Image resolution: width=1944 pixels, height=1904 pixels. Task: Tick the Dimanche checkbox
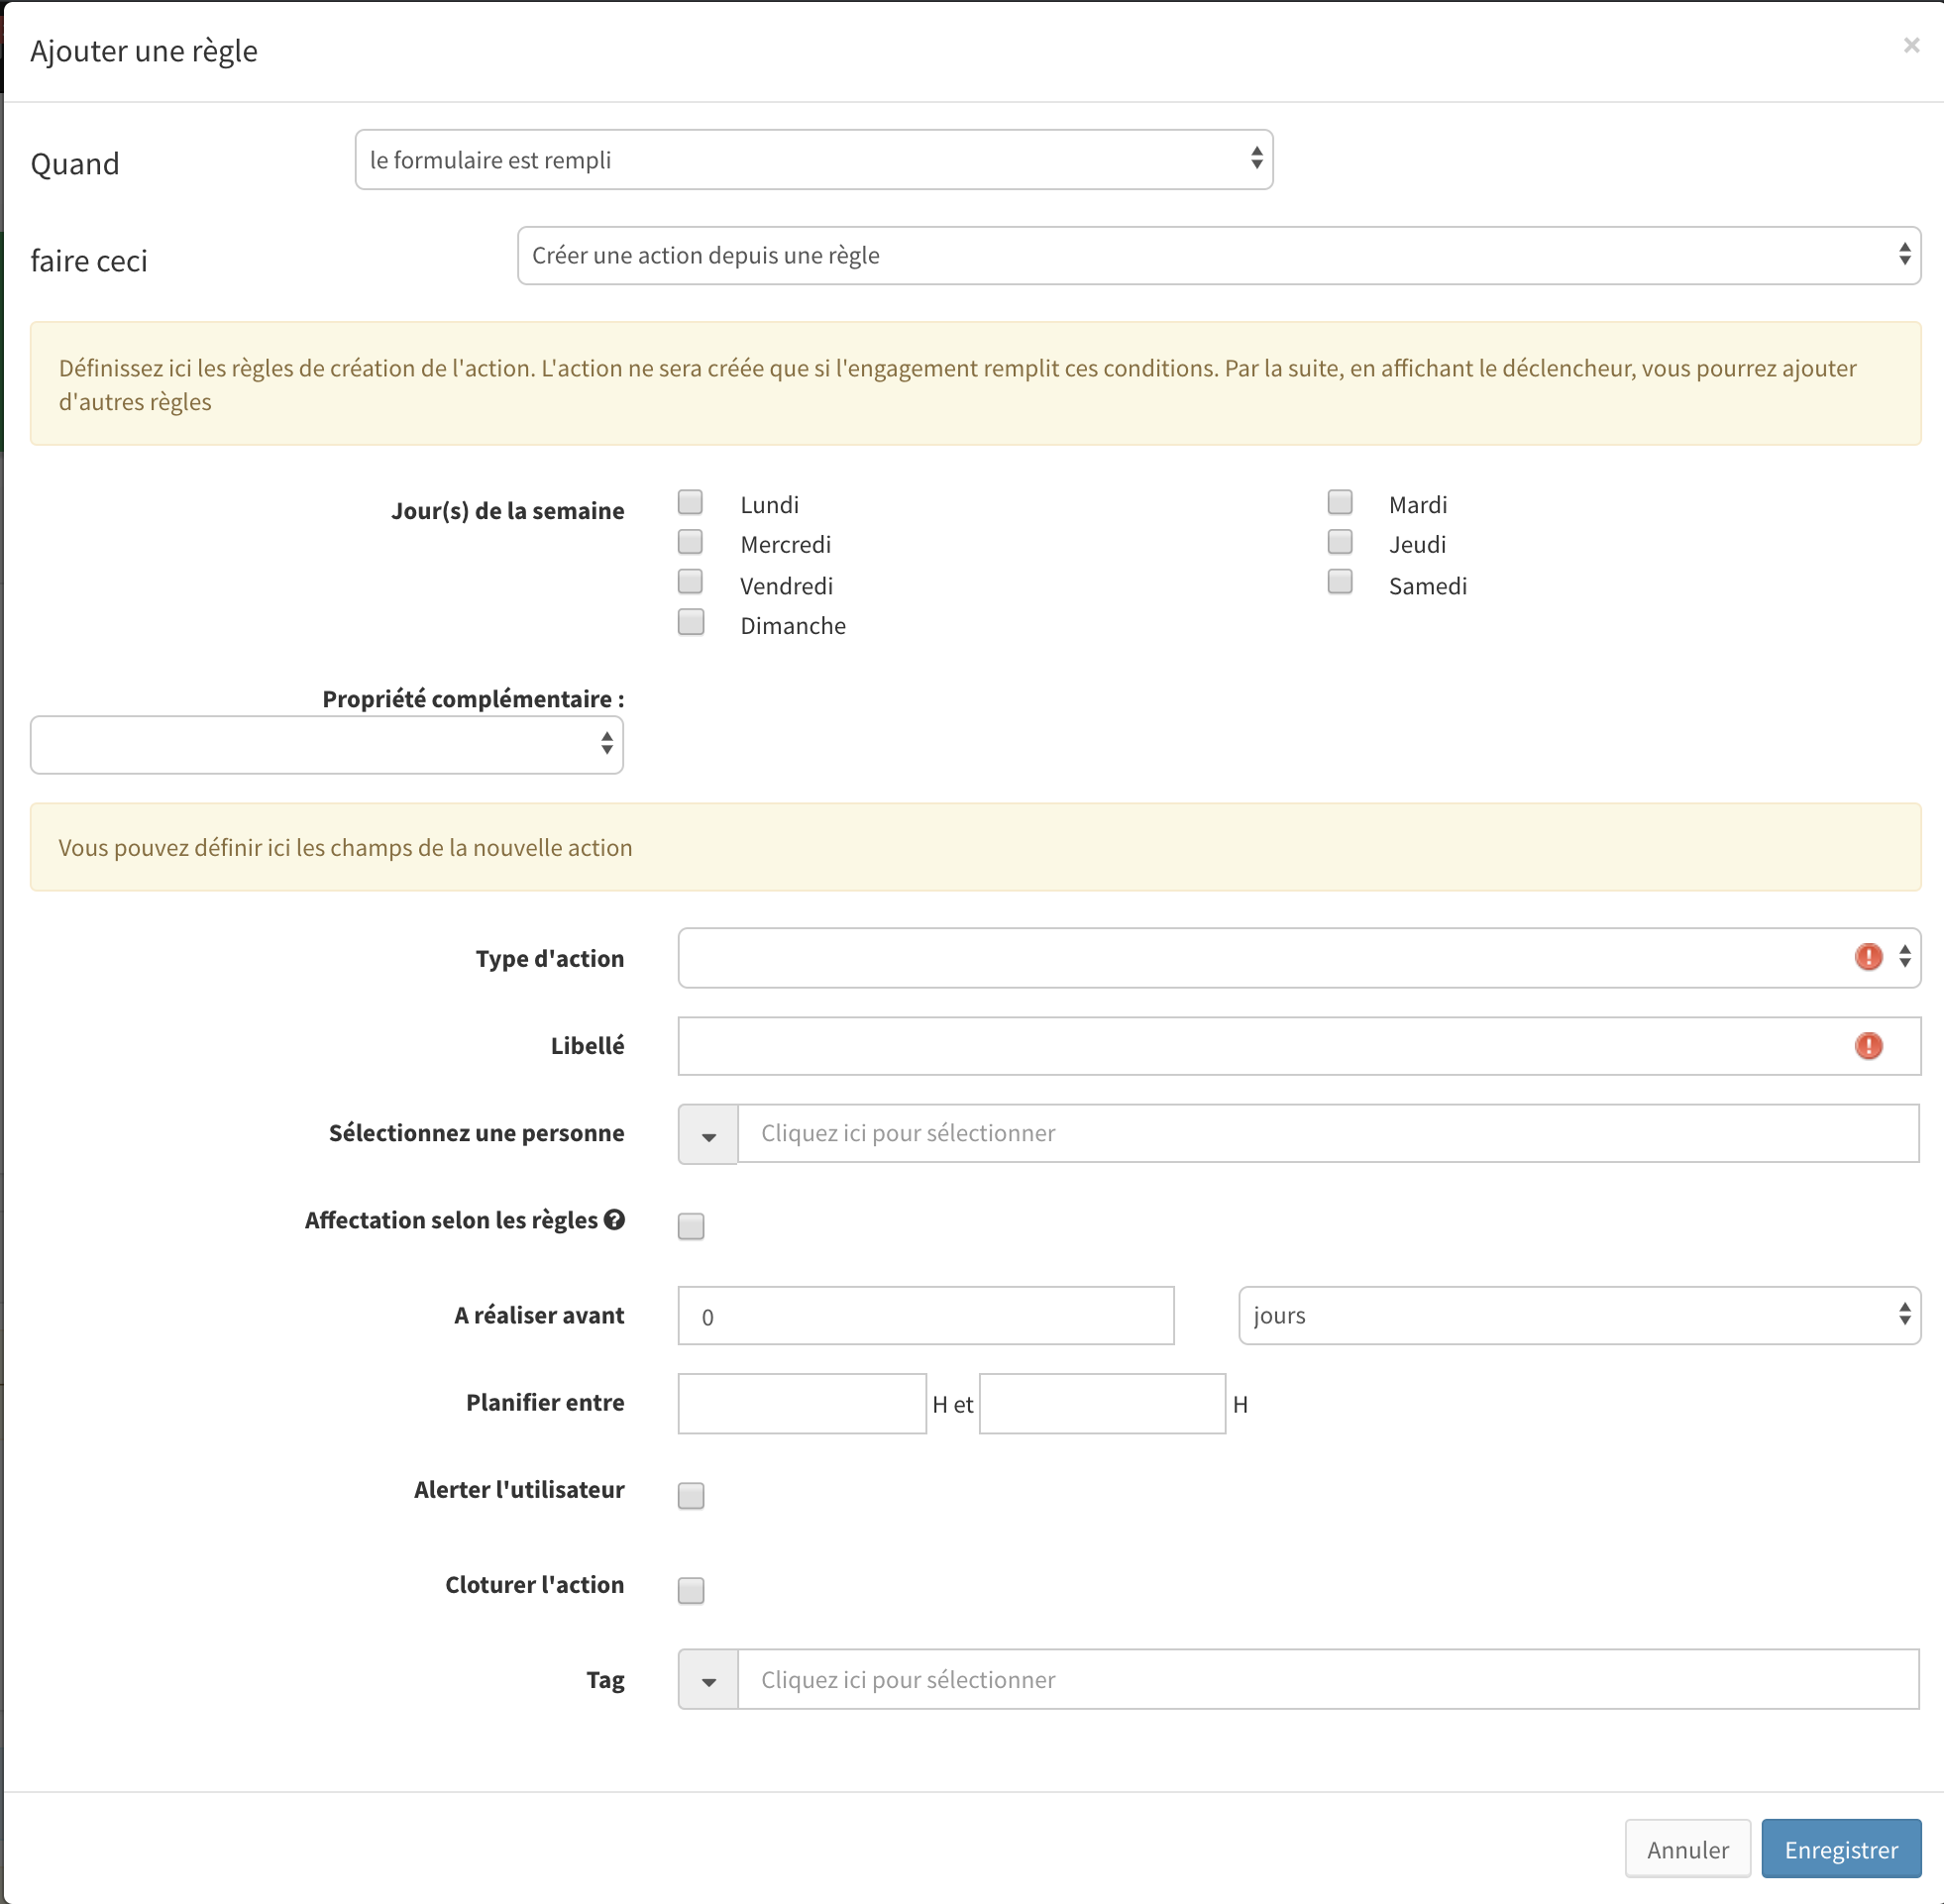pyautogui.click(x=690, y=622)
